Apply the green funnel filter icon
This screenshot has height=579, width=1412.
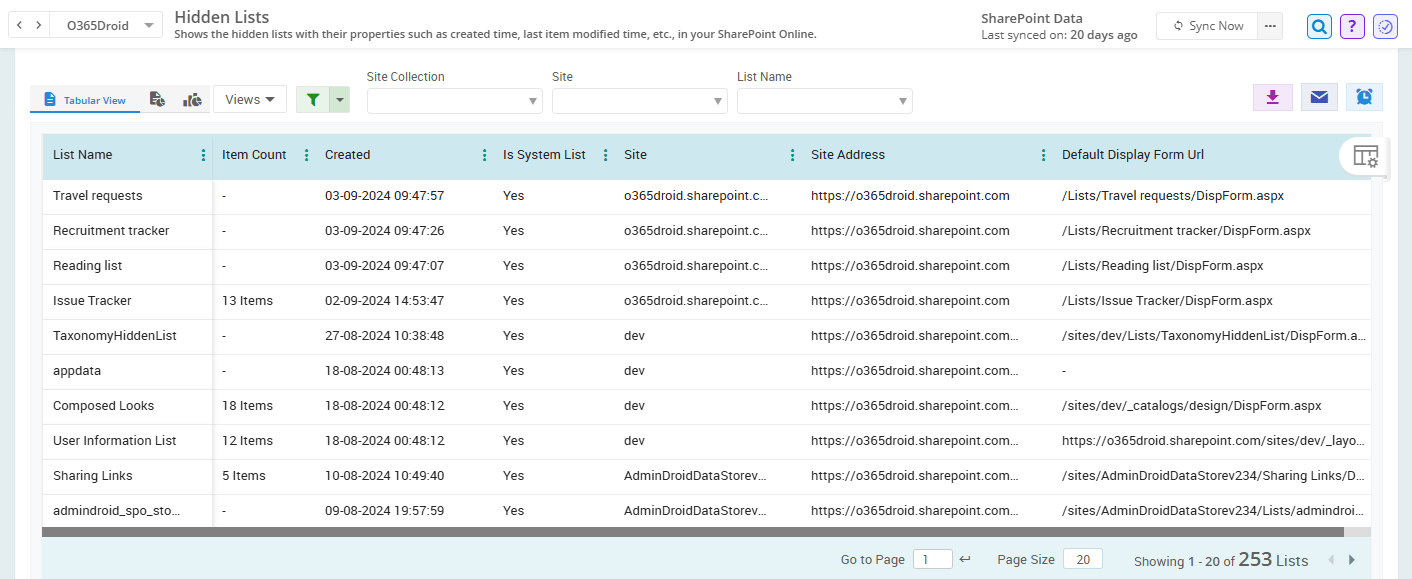point(311,99)
